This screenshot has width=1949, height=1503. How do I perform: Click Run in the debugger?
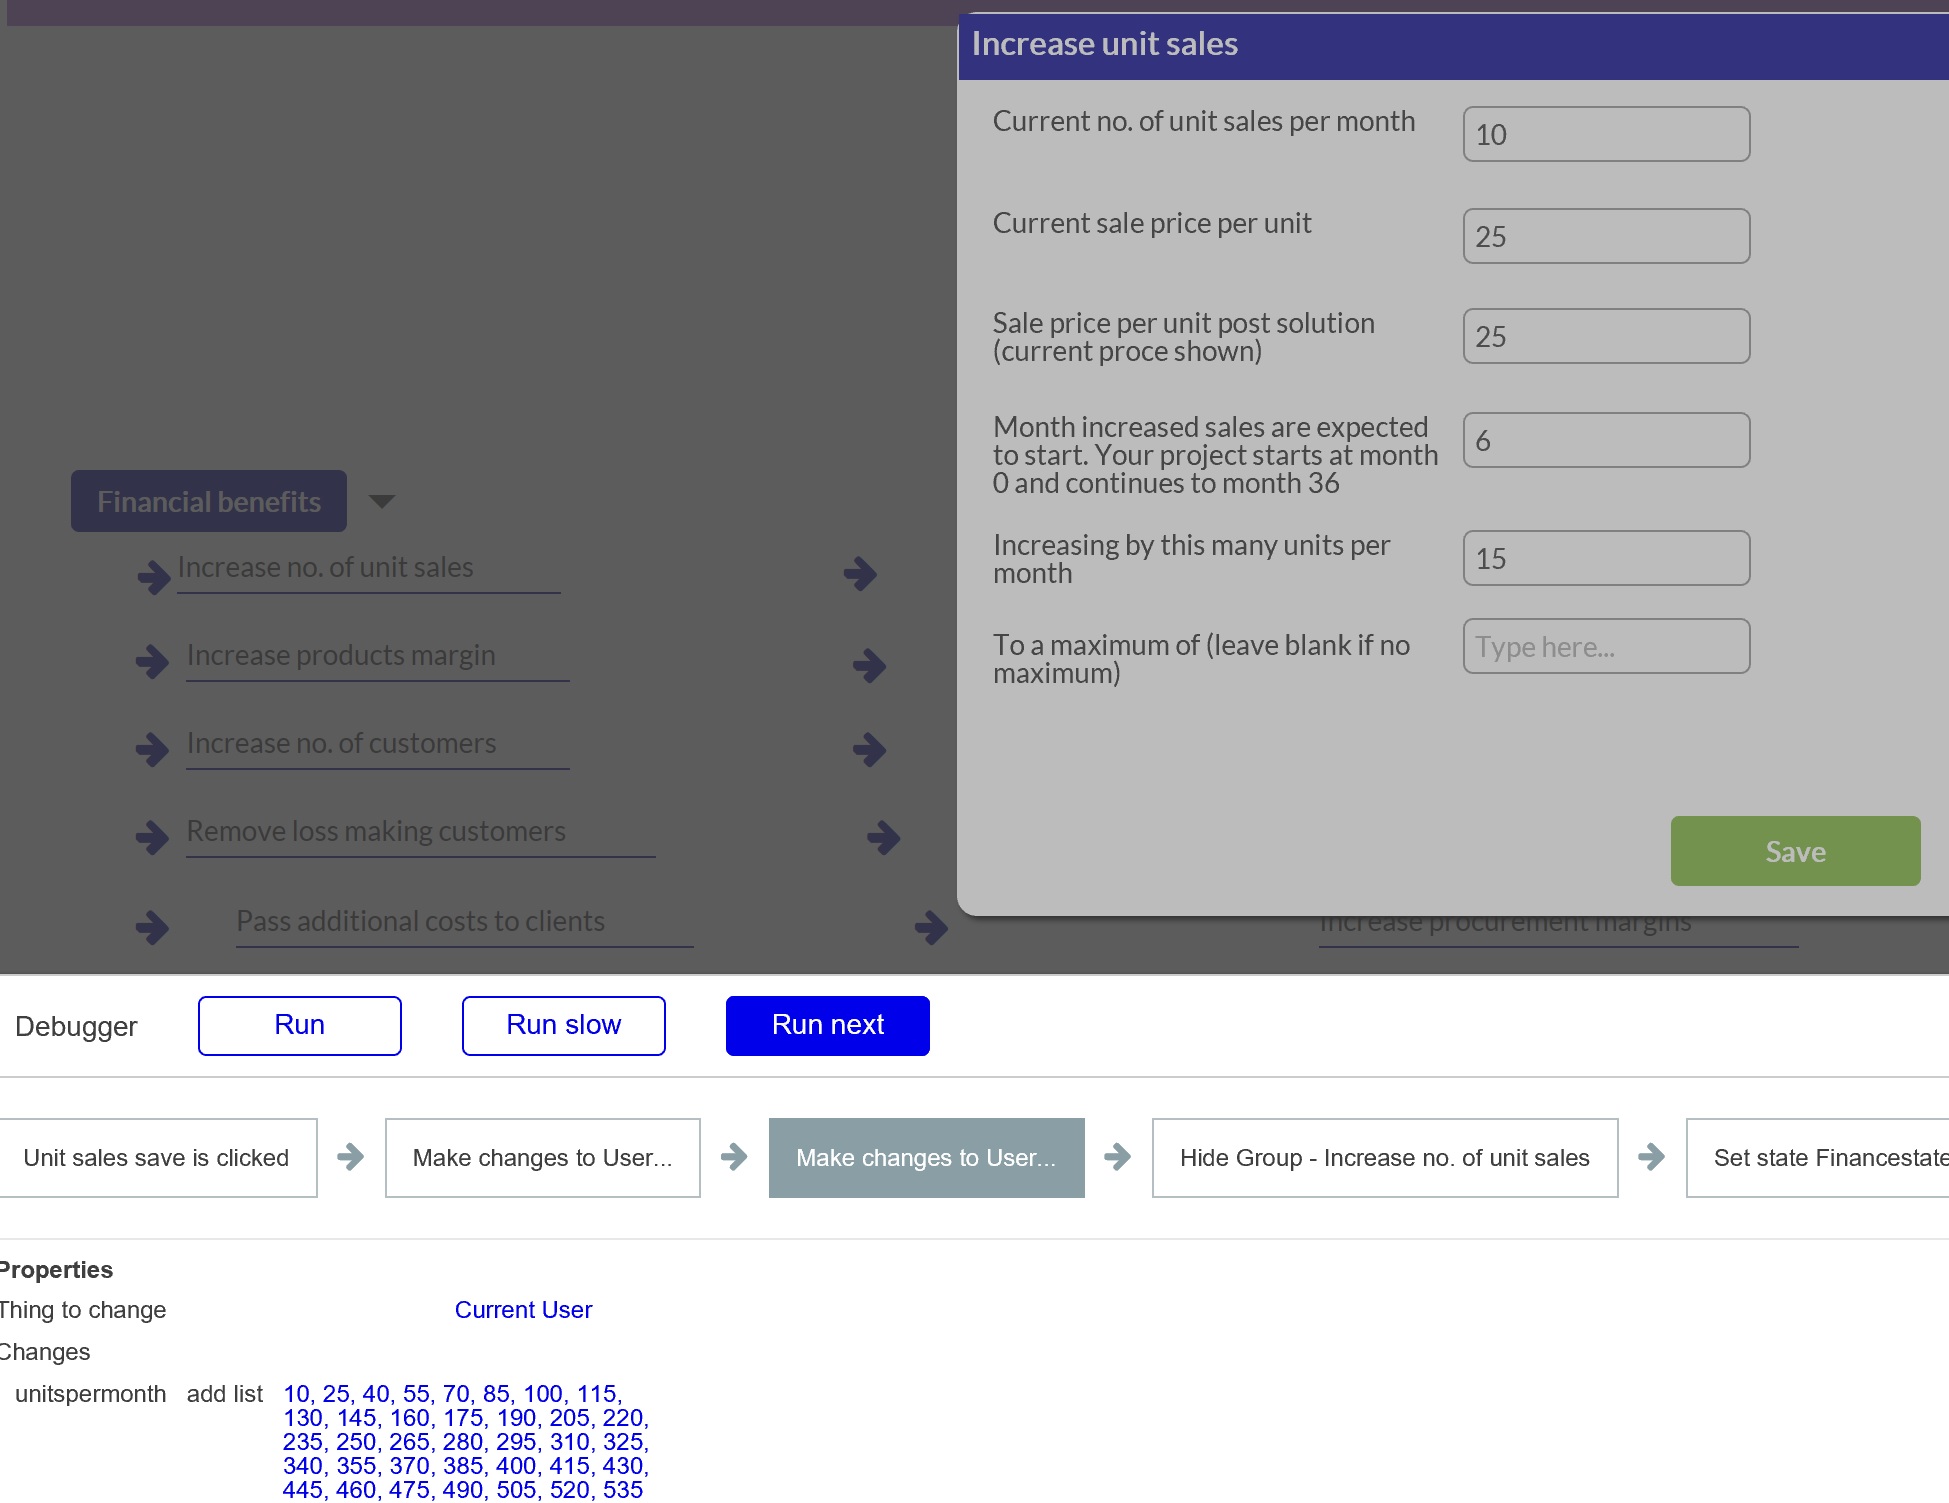[299, 1025]
